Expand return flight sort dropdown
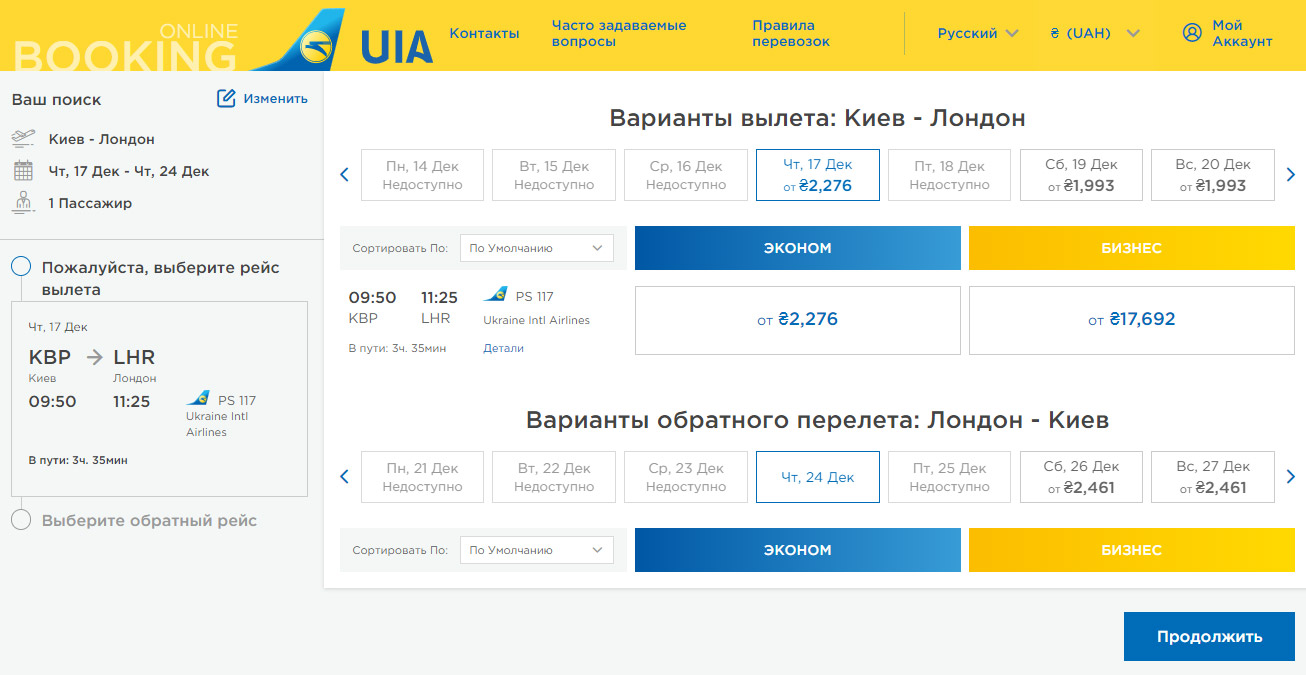This screenshot has width=1306, height=675. [x=536, y=550]
